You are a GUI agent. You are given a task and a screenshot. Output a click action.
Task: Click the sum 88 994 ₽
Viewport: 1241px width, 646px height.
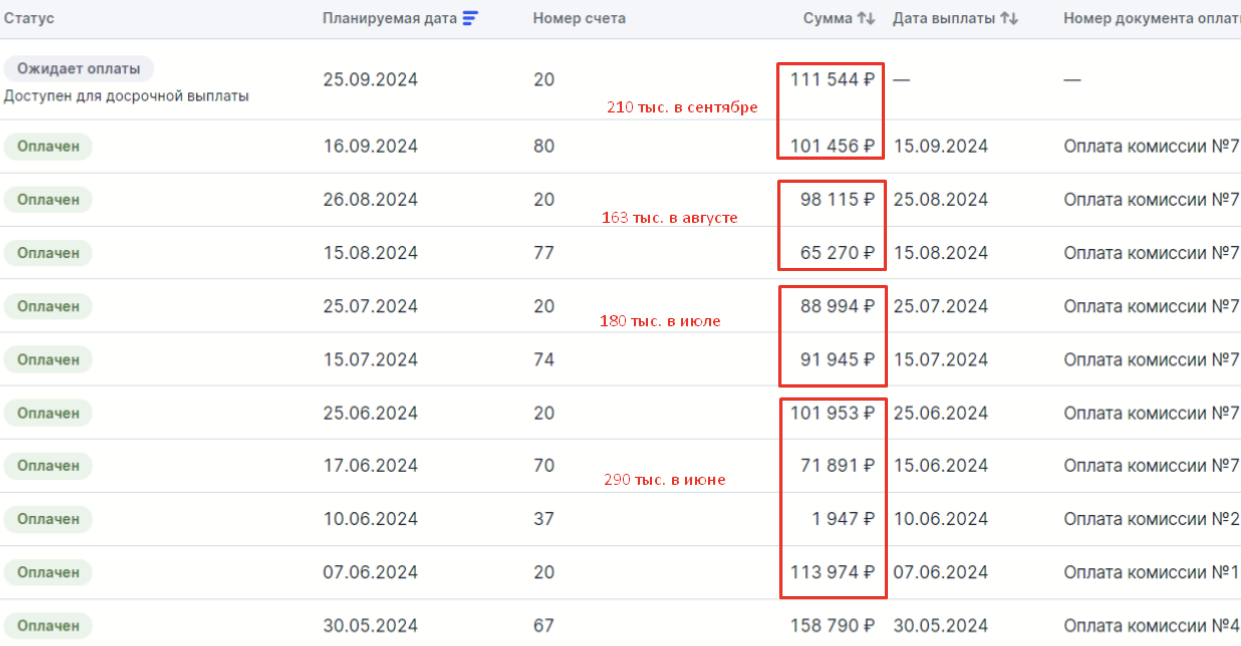pyautogui.click(x=837, y=306)
